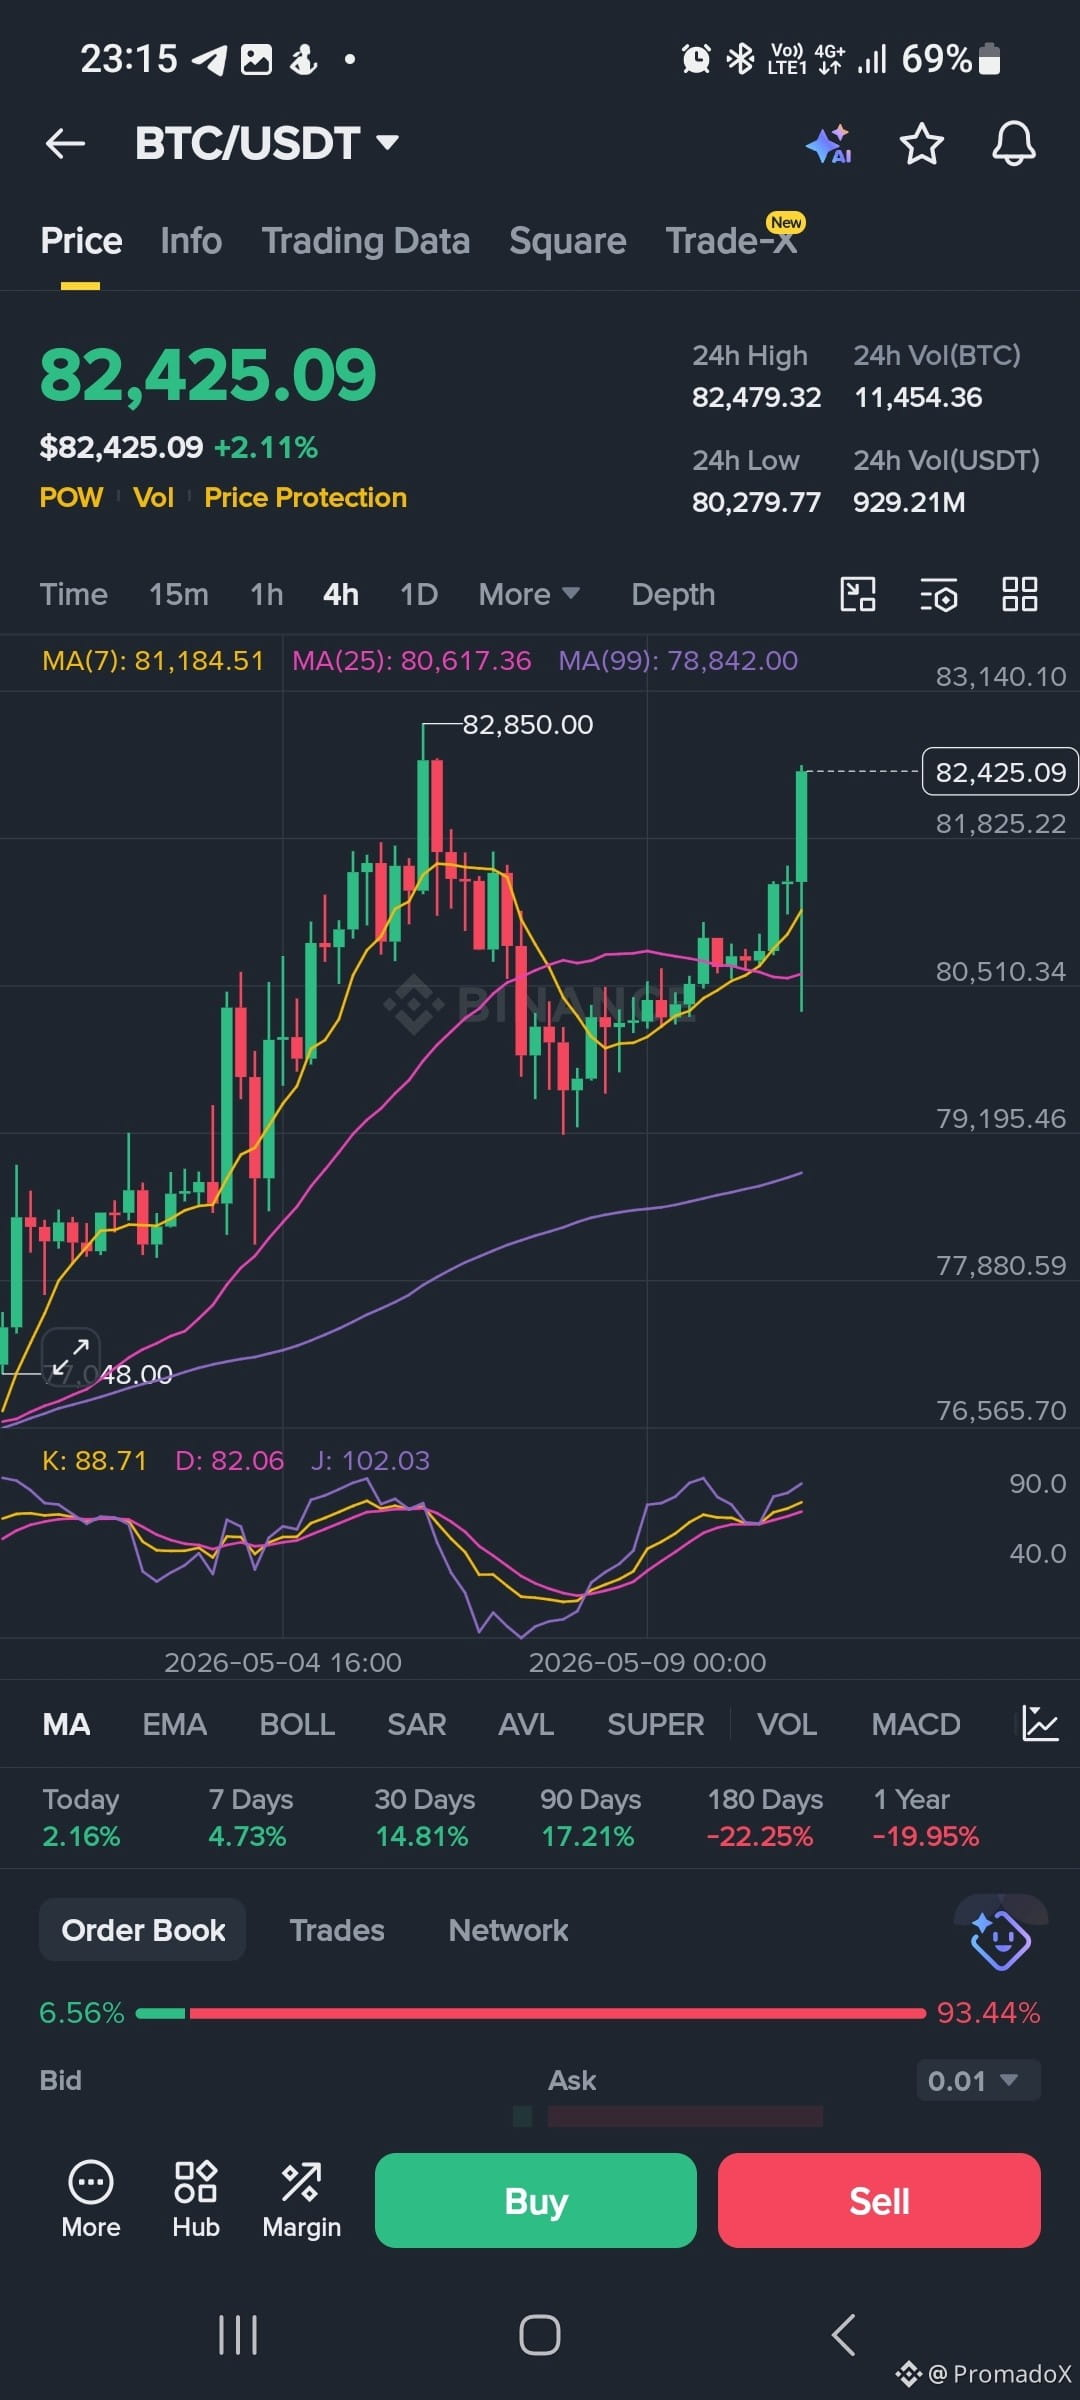Open the Trading Data tab
Viewport: 1080px width, 2400px height.
366,241
